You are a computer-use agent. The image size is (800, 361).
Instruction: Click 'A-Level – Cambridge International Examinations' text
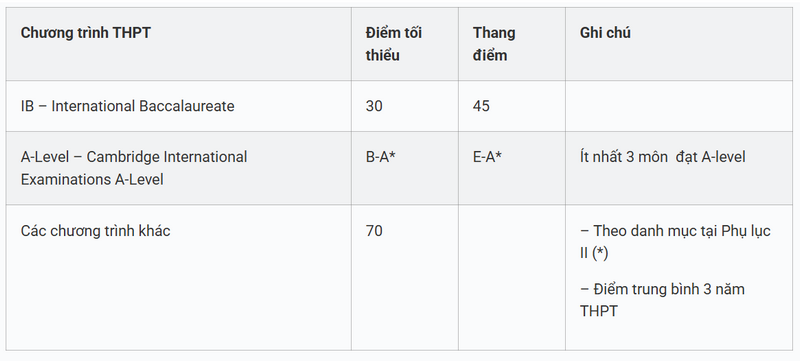[134, 168]
